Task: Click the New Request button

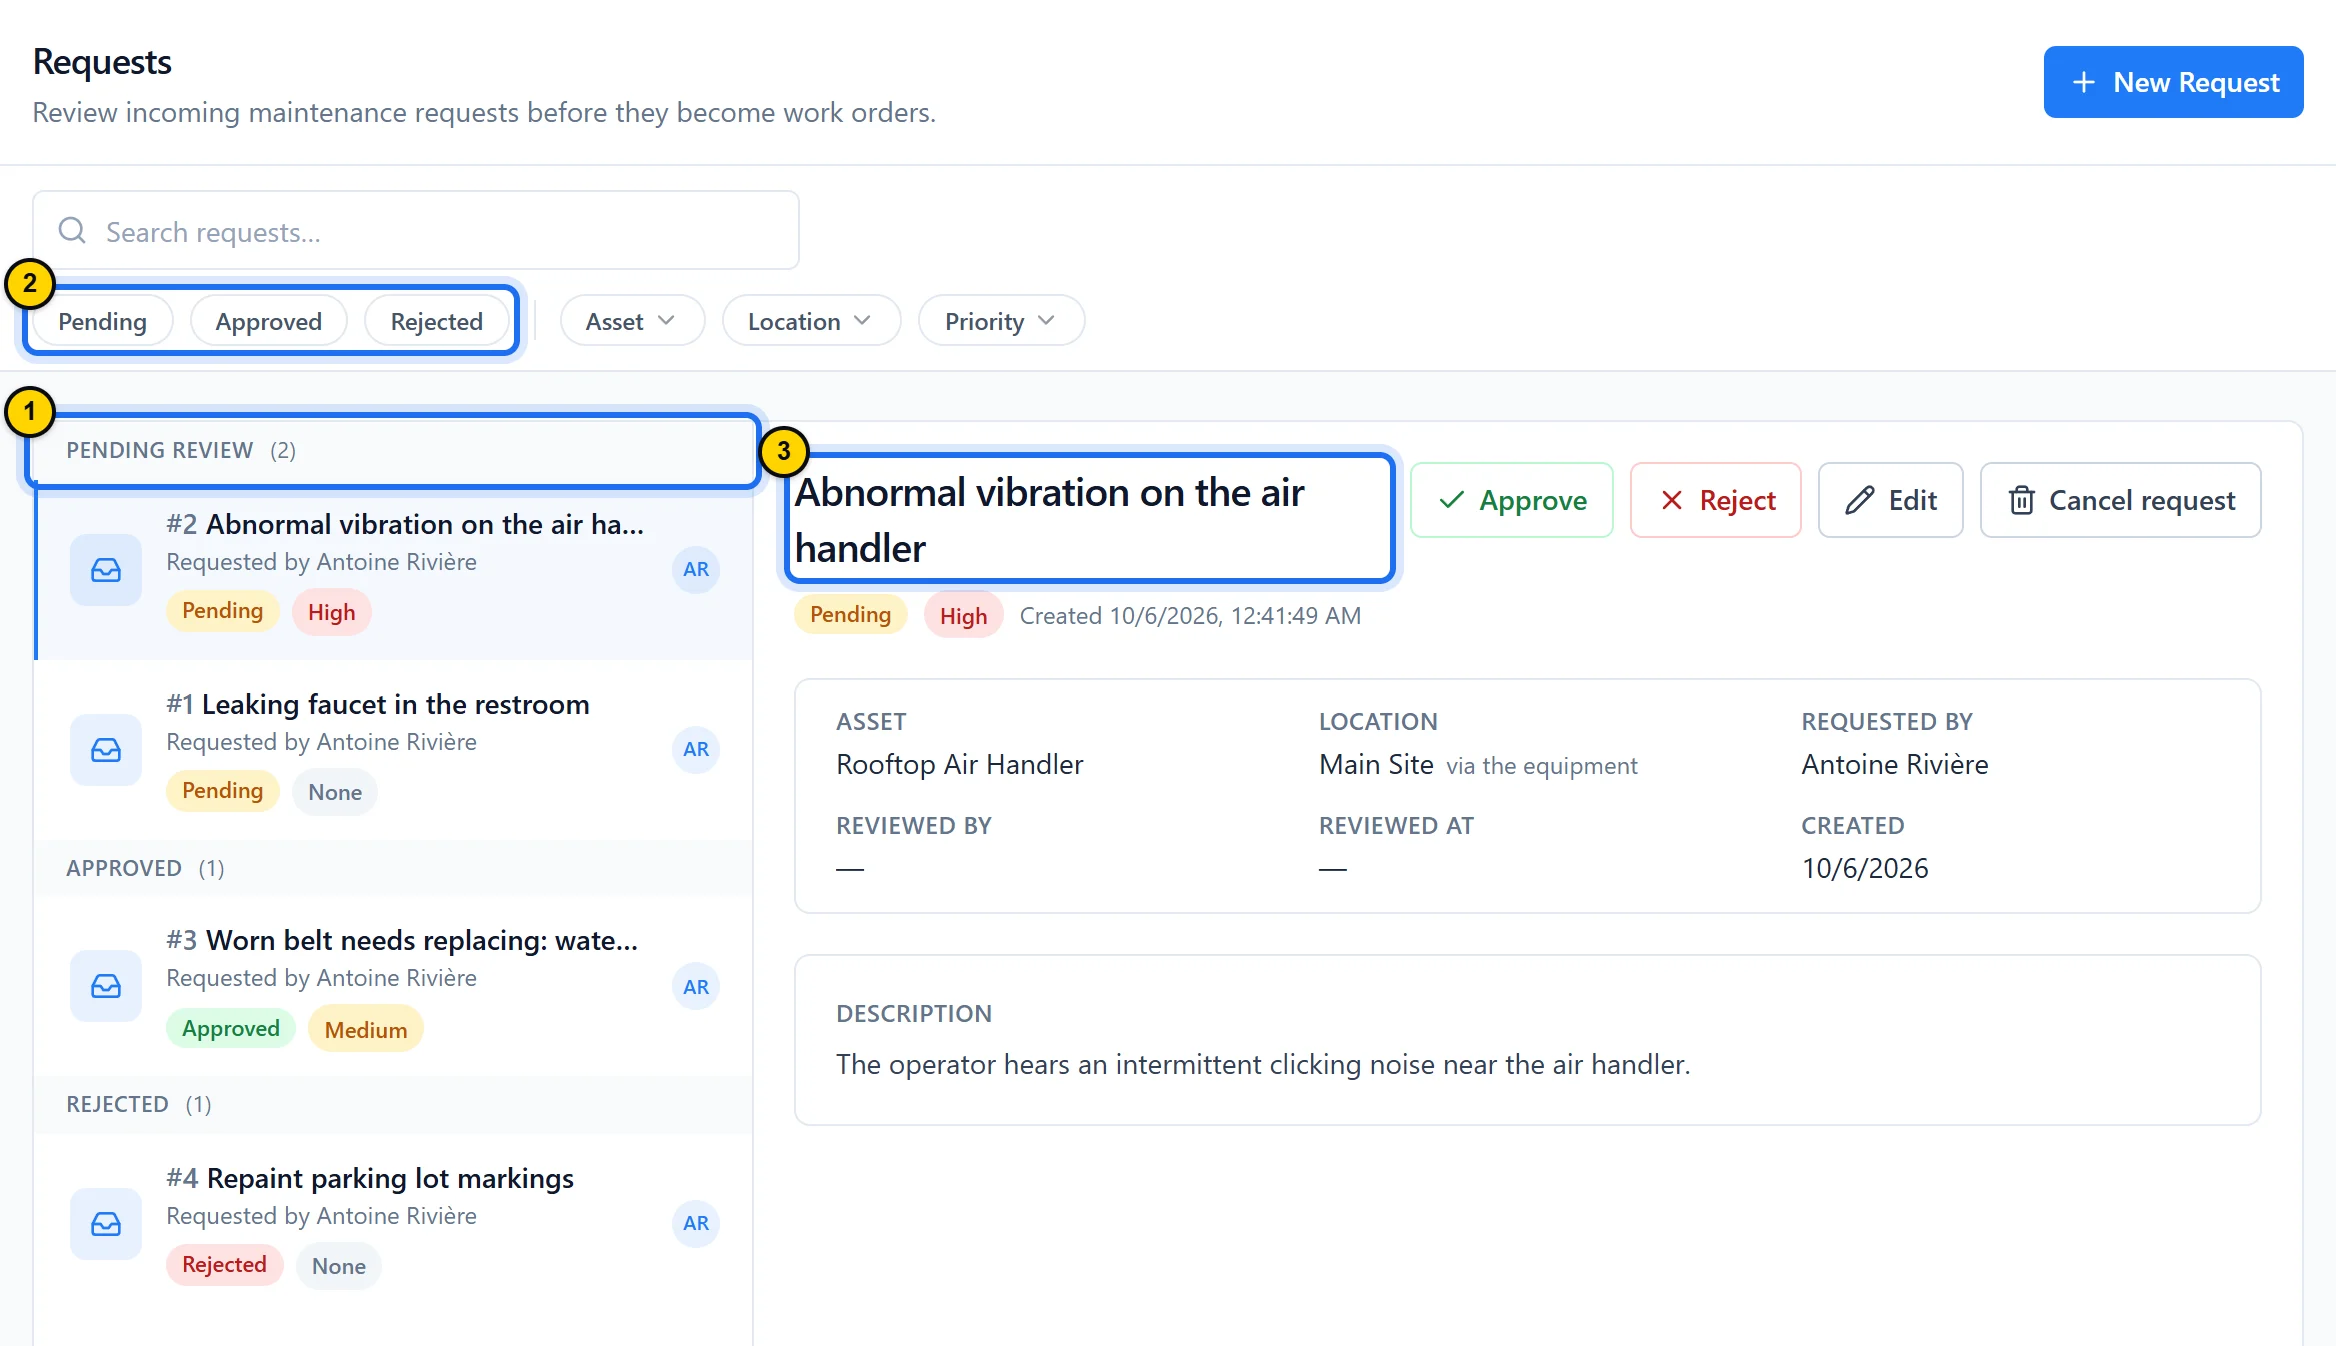Action: 2173,82
